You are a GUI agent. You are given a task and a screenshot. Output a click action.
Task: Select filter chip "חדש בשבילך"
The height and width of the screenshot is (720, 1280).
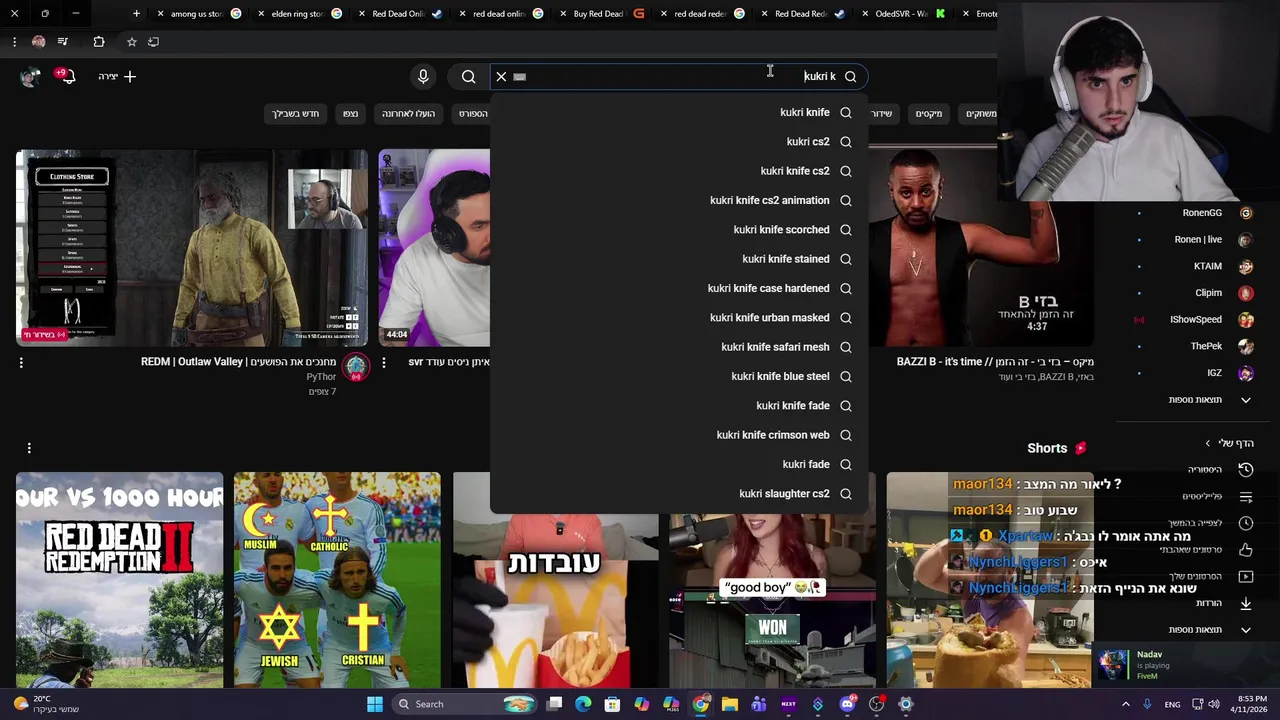[296, 114]
